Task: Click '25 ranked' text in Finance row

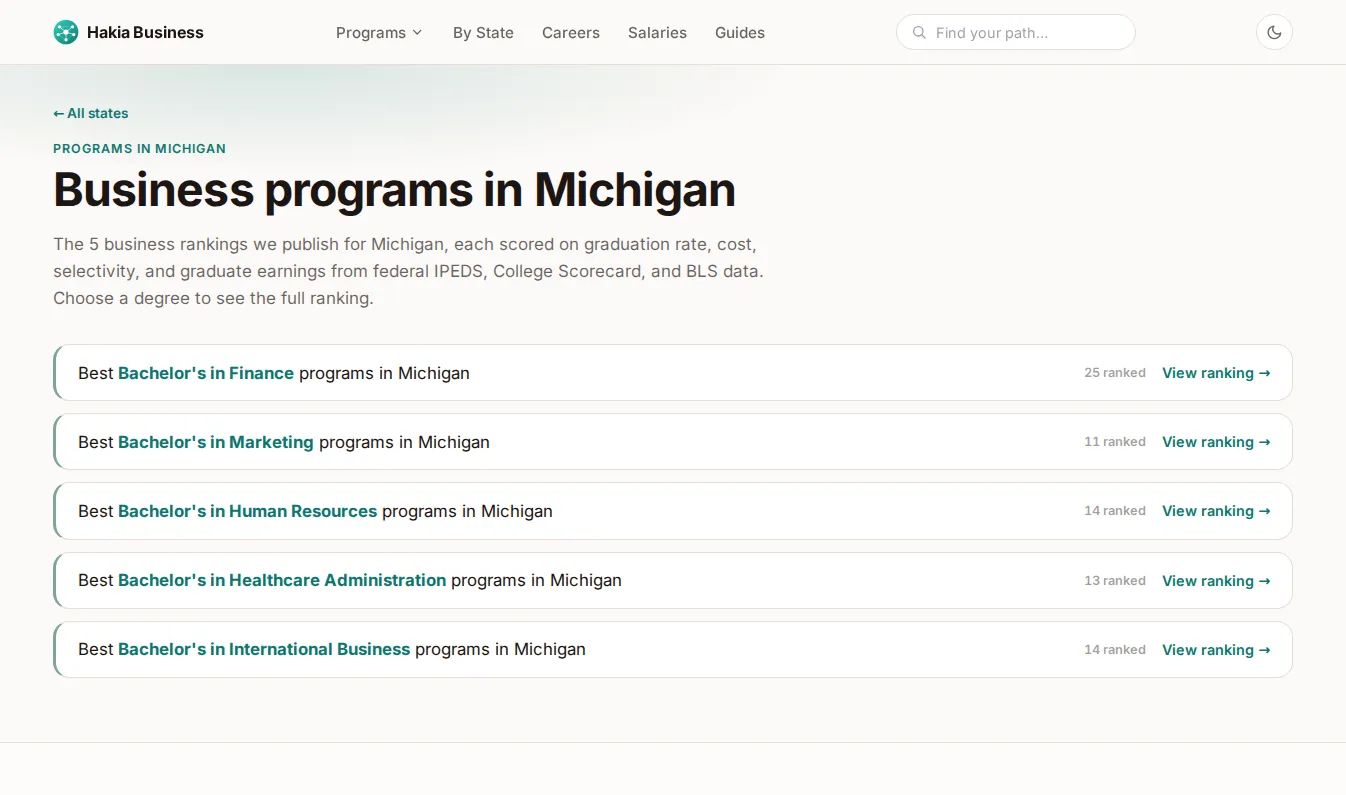Action: pos(1115,373)
